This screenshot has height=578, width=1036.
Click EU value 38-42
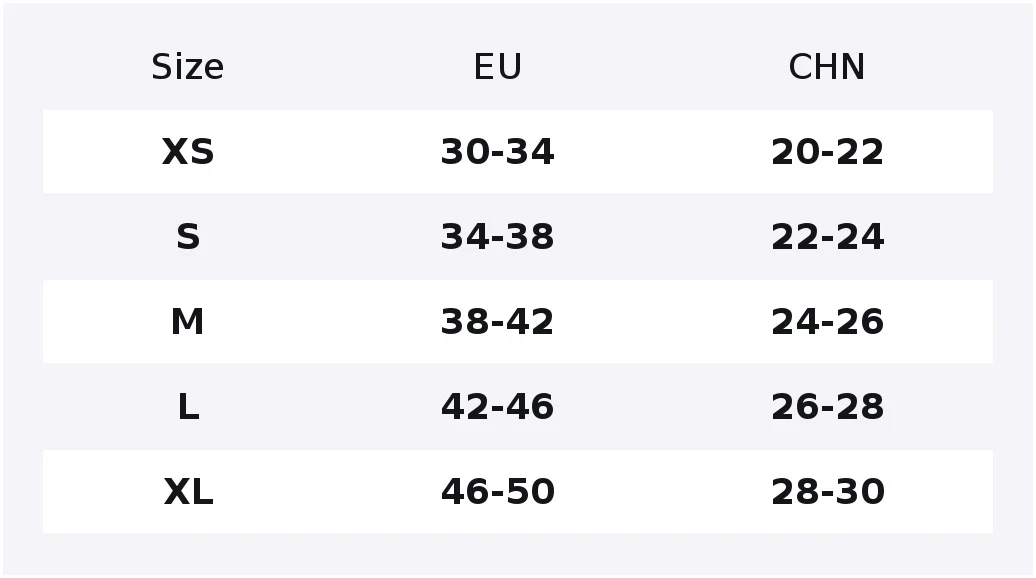498,322
